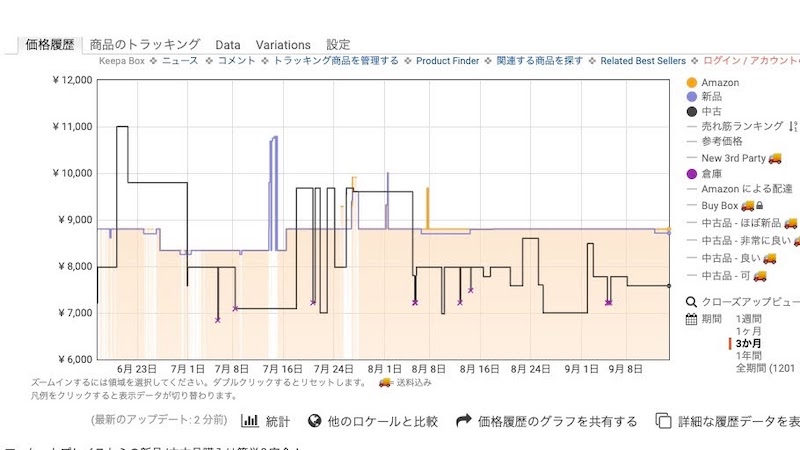
Task: Toggle the 売れ筋ランキング data series
Action: (x=742, y=126)
